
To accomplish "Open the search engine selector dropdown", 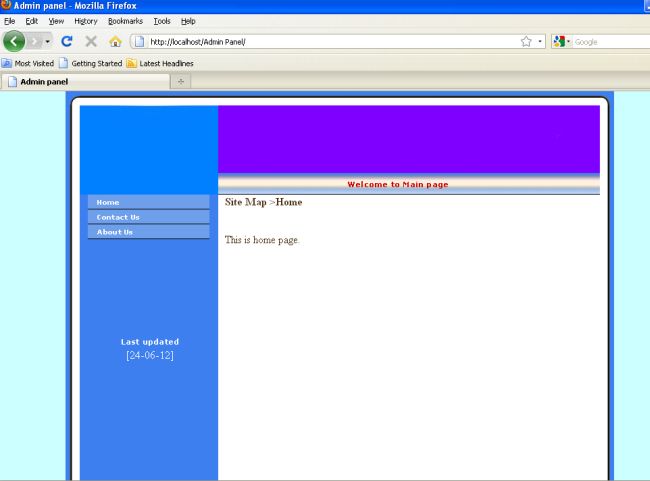I will [x=568, y=41].
